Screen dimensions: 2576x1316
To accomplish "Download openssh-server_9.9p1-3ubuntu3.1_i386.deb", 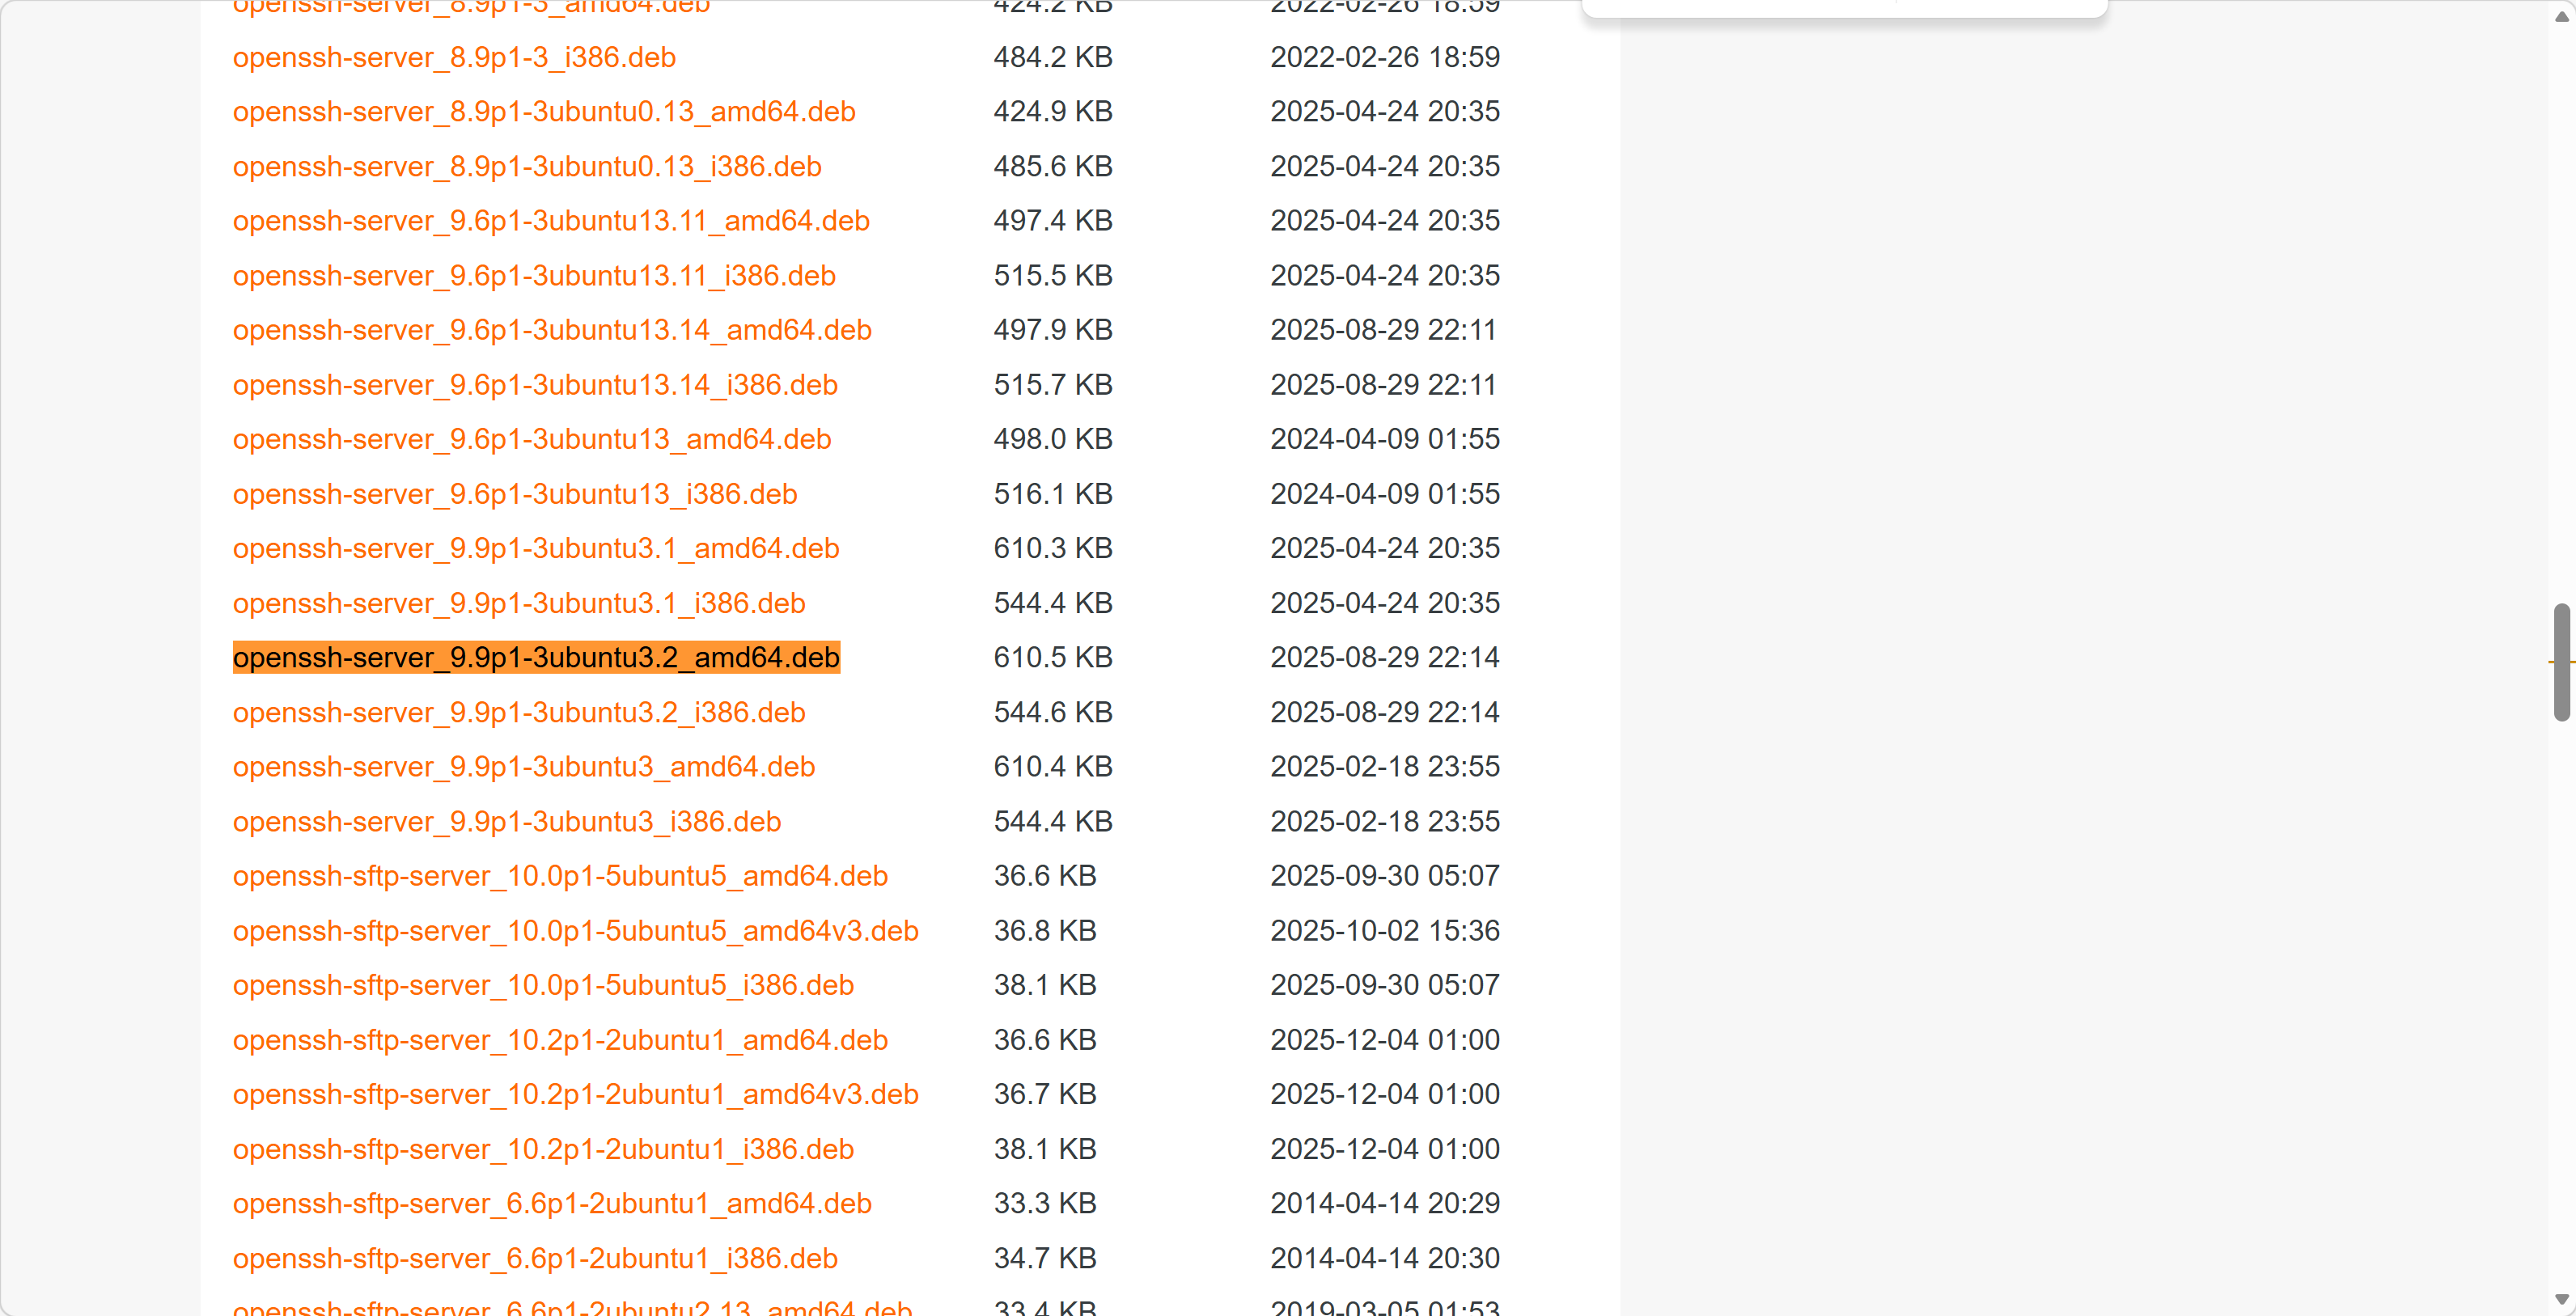I will (519, 603).
